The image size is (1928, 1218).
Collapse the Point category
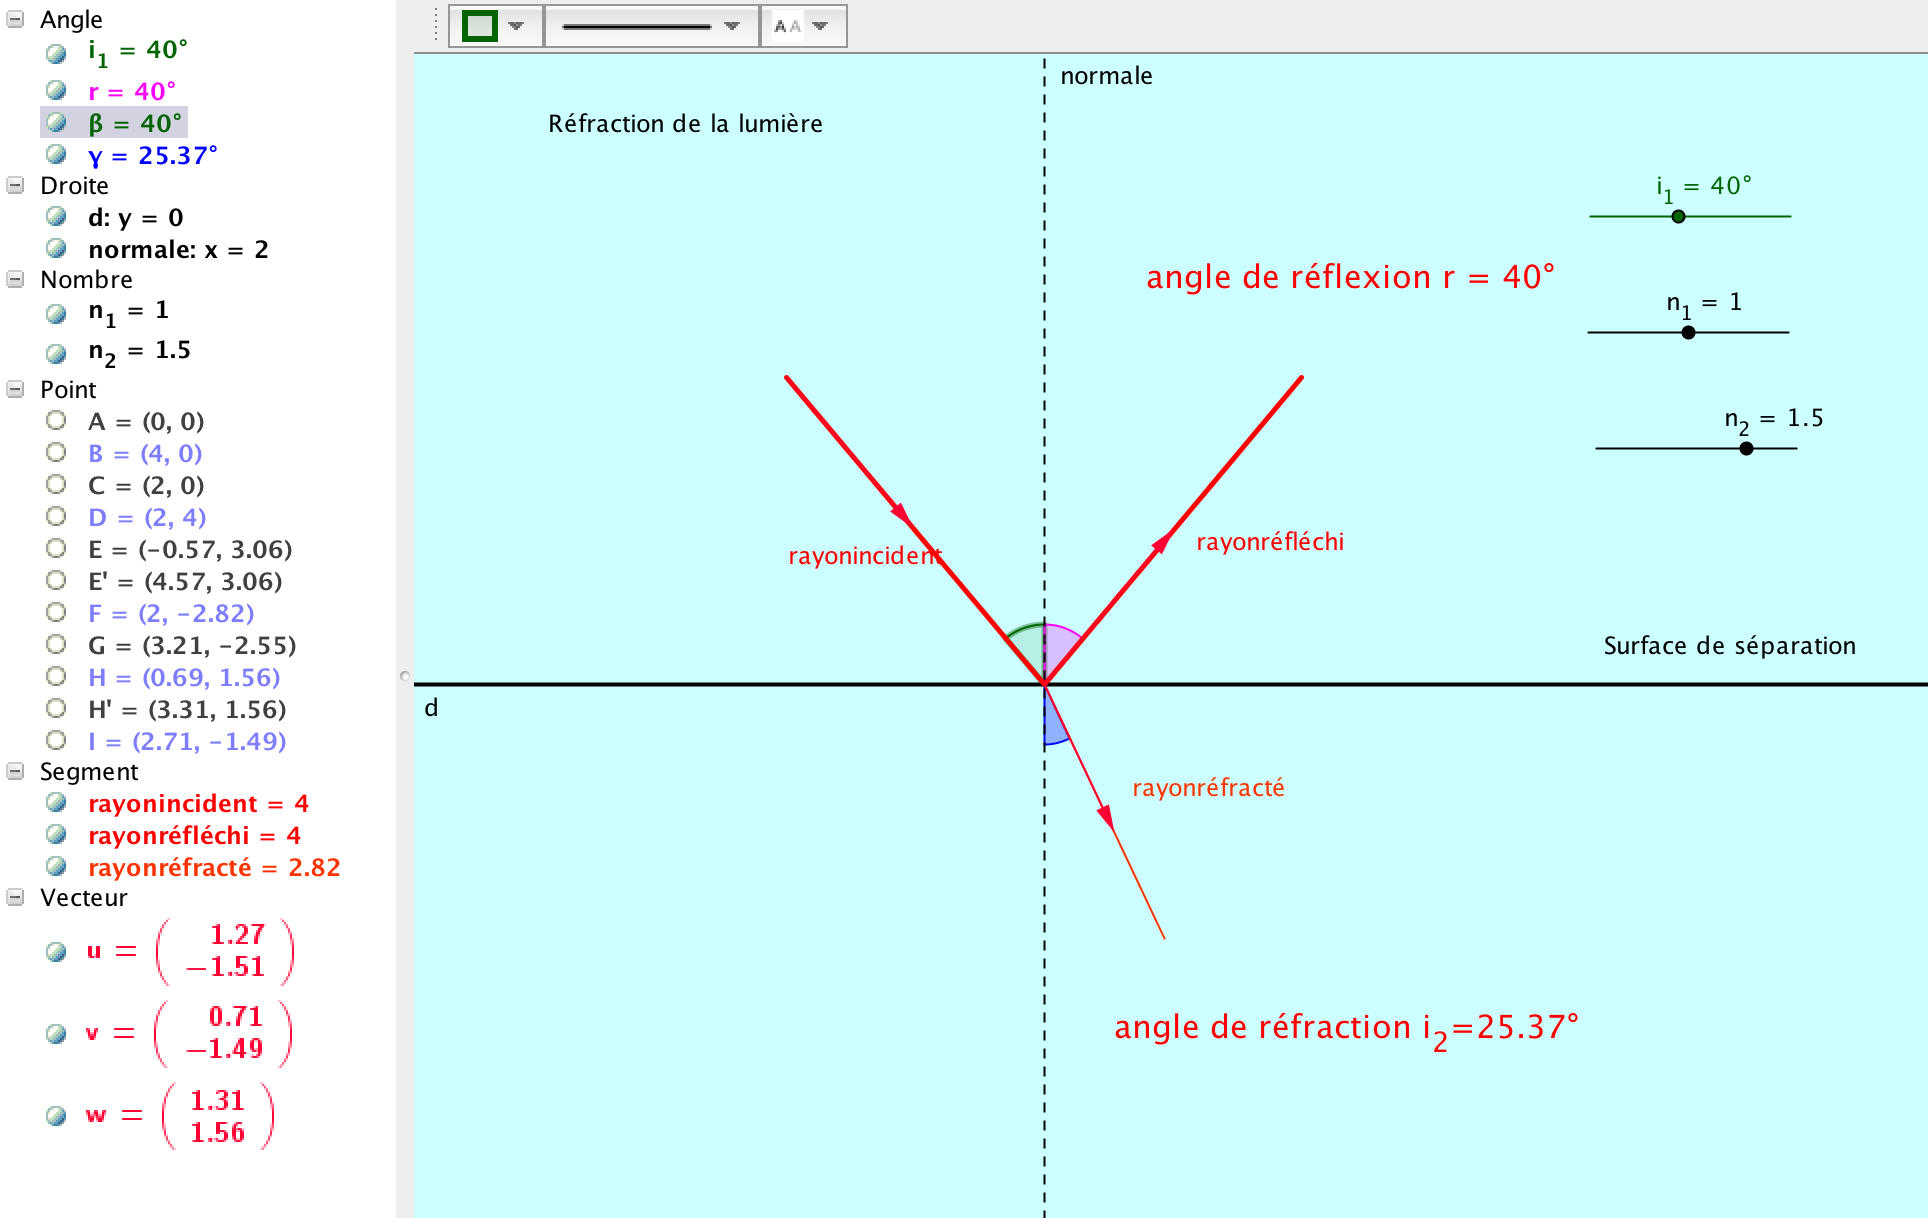pyautogui.click(x=15, y=390)
